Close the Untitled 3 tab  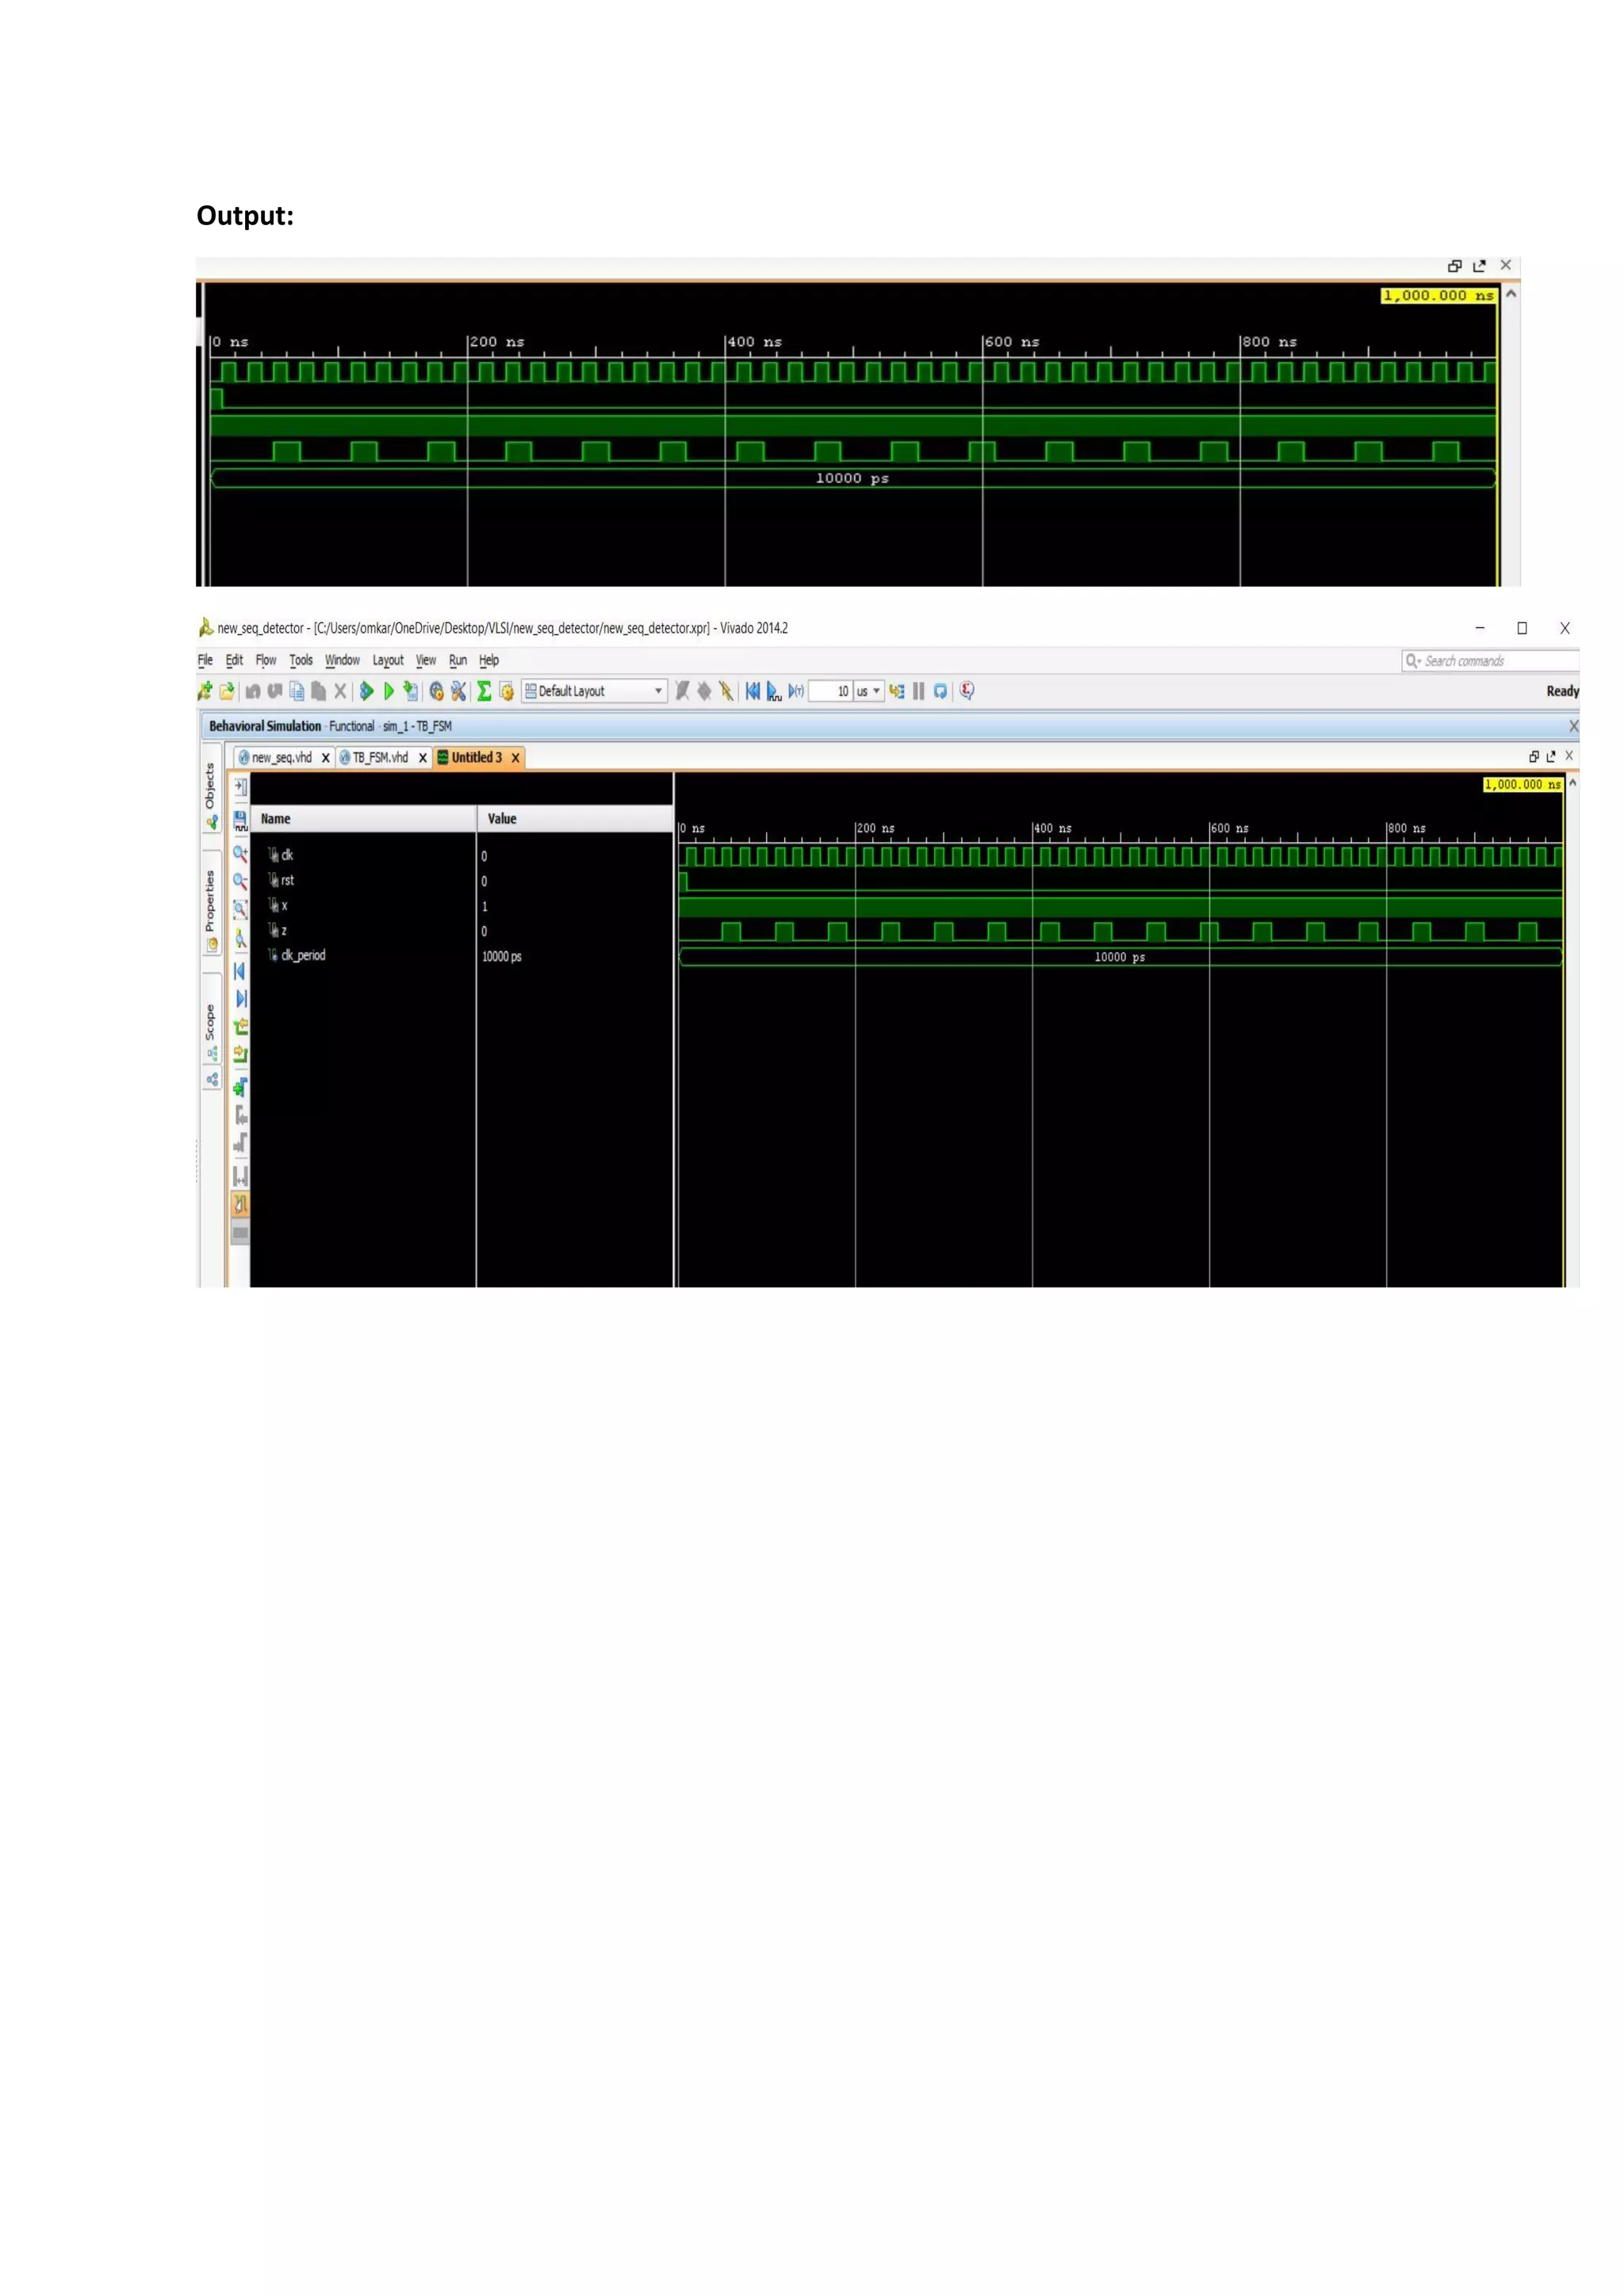516,758
